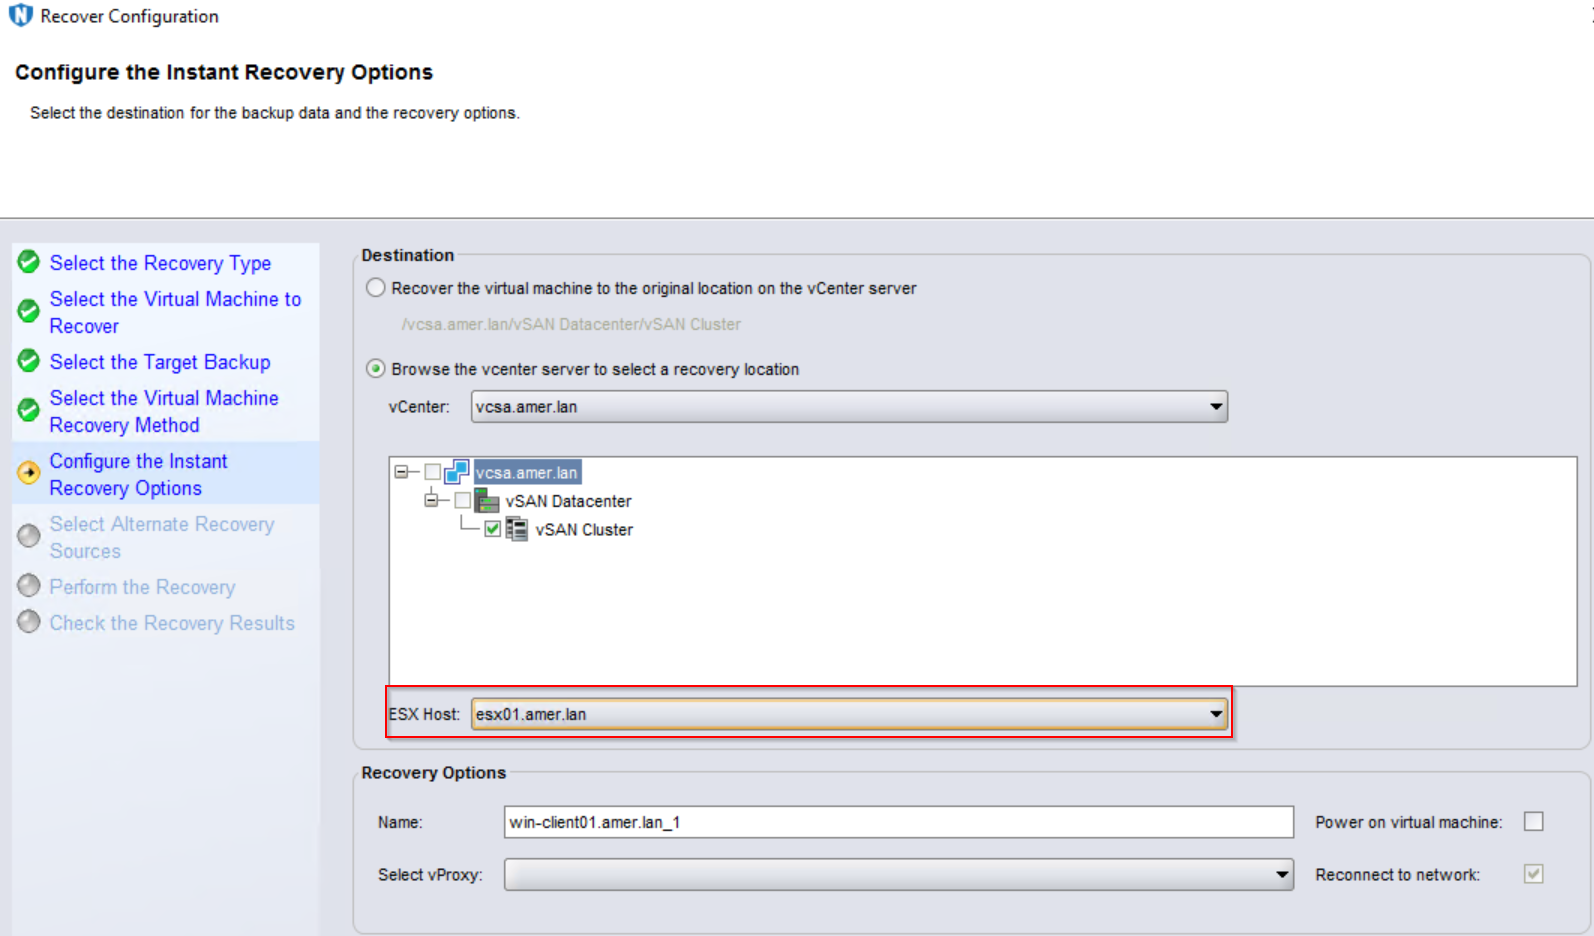Select browse the vcenter server radio button

tap(375, 369)
